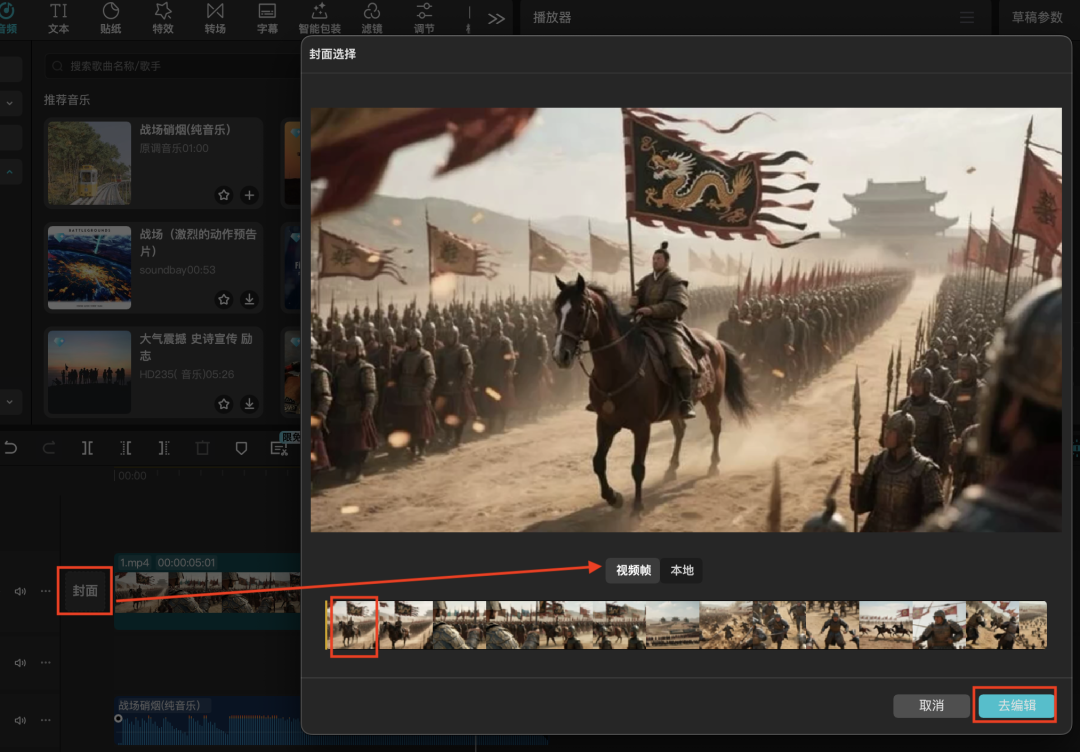Trim clip right of the playhead
The image size is (1080, 752).
(x=164, y=448)
